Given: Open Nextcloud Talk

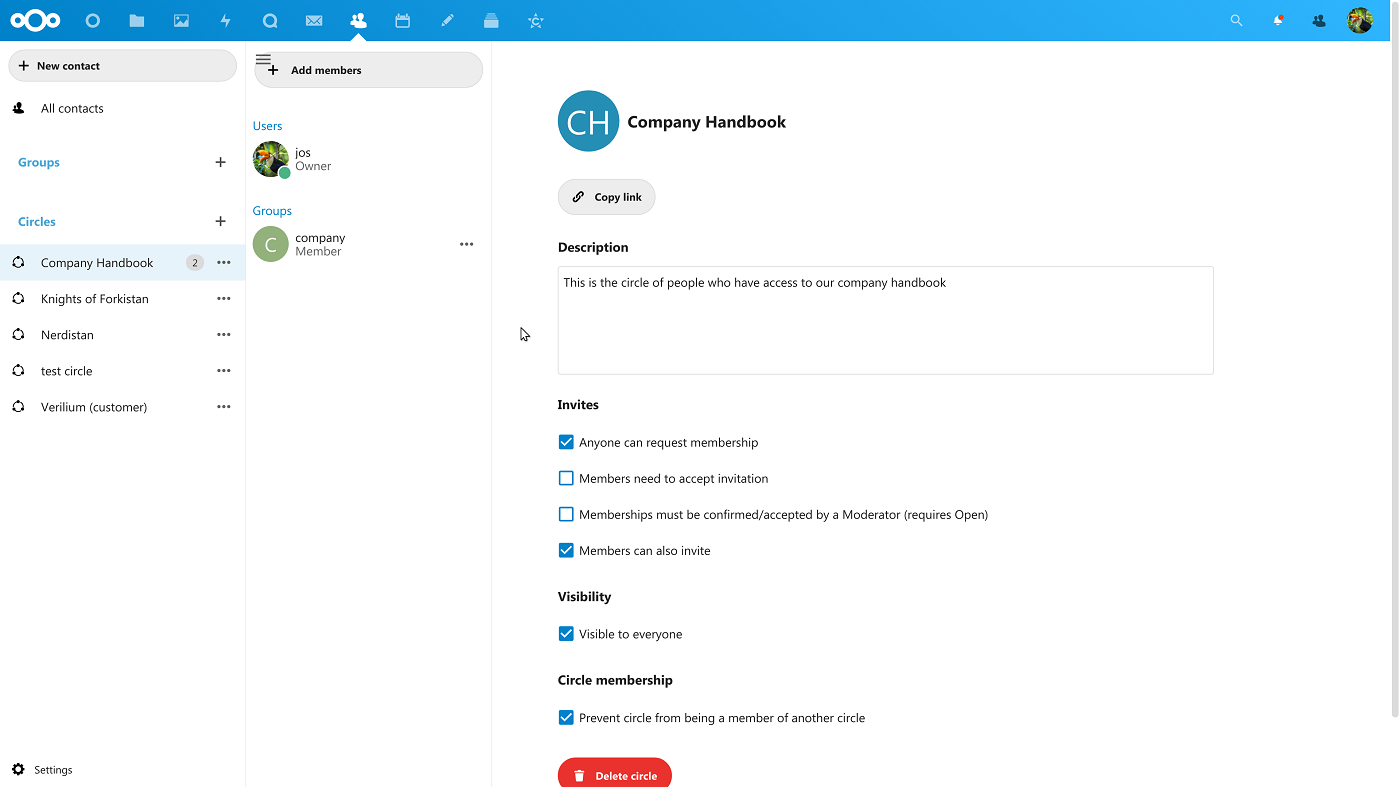Looking at the screenshot, I should (270, 20).
